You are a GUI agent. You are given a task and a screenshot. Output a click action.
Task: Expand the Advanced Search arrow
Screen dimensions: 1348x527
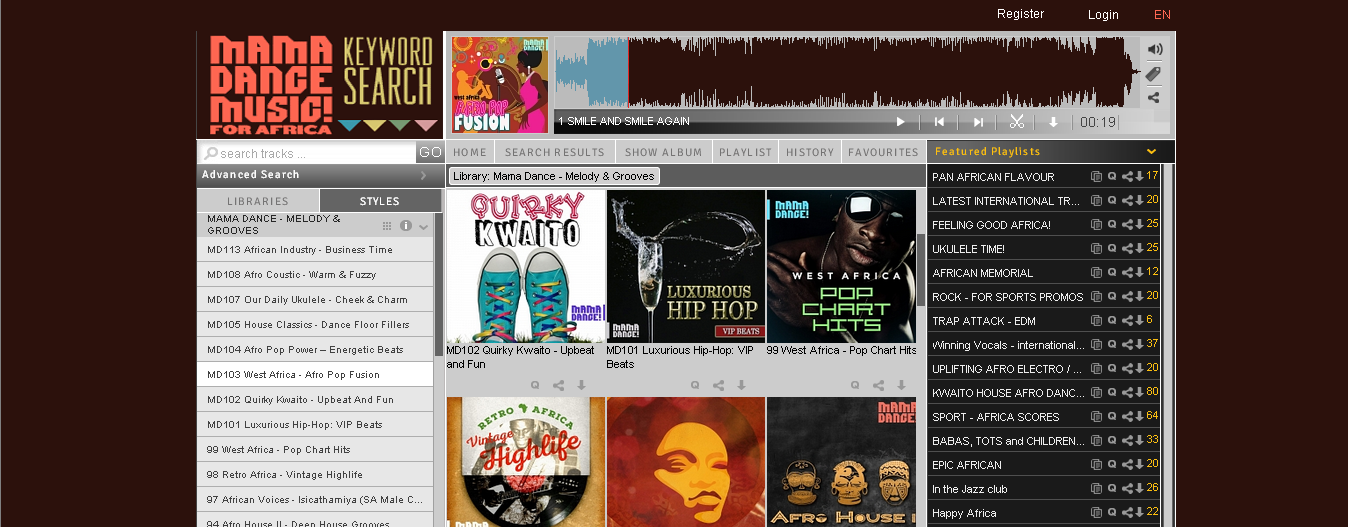[423, 175]
